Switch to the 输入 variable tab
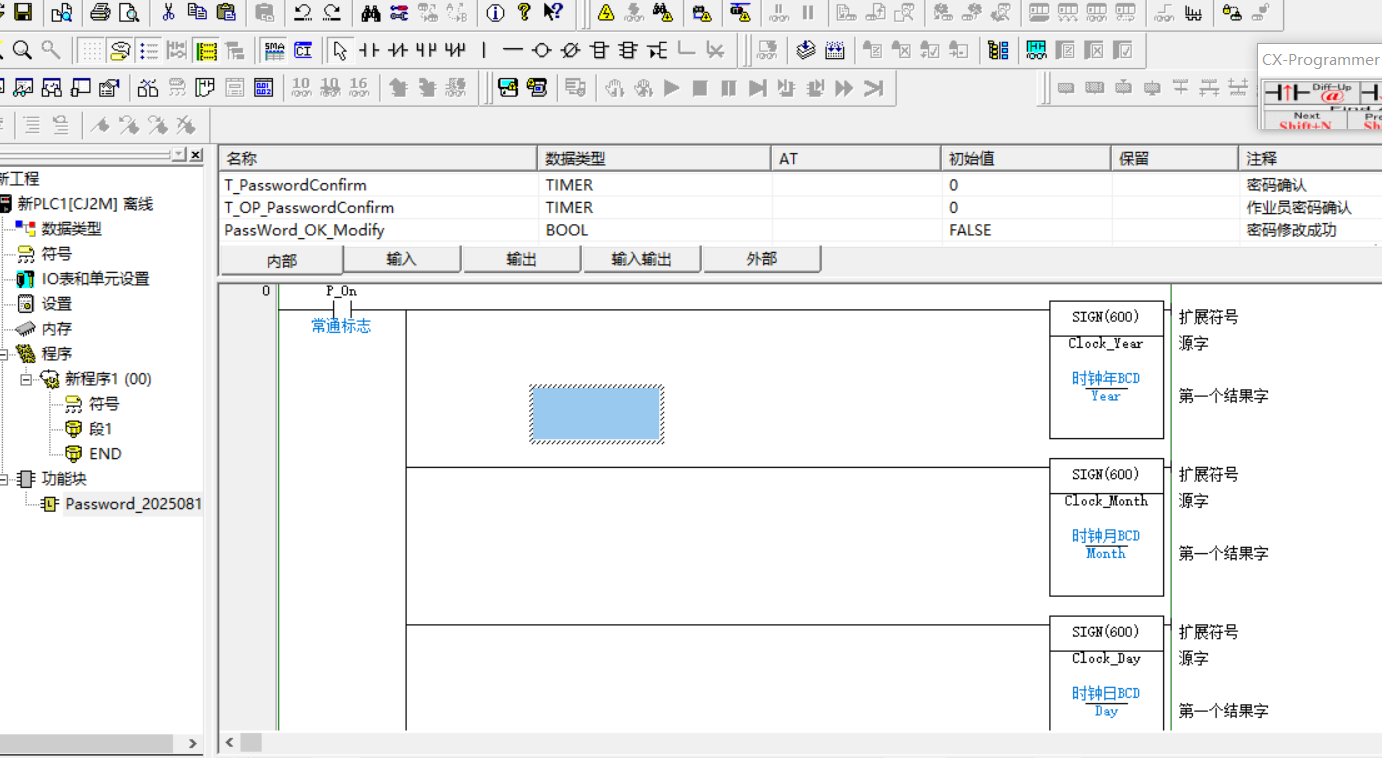 coord(401,259)
